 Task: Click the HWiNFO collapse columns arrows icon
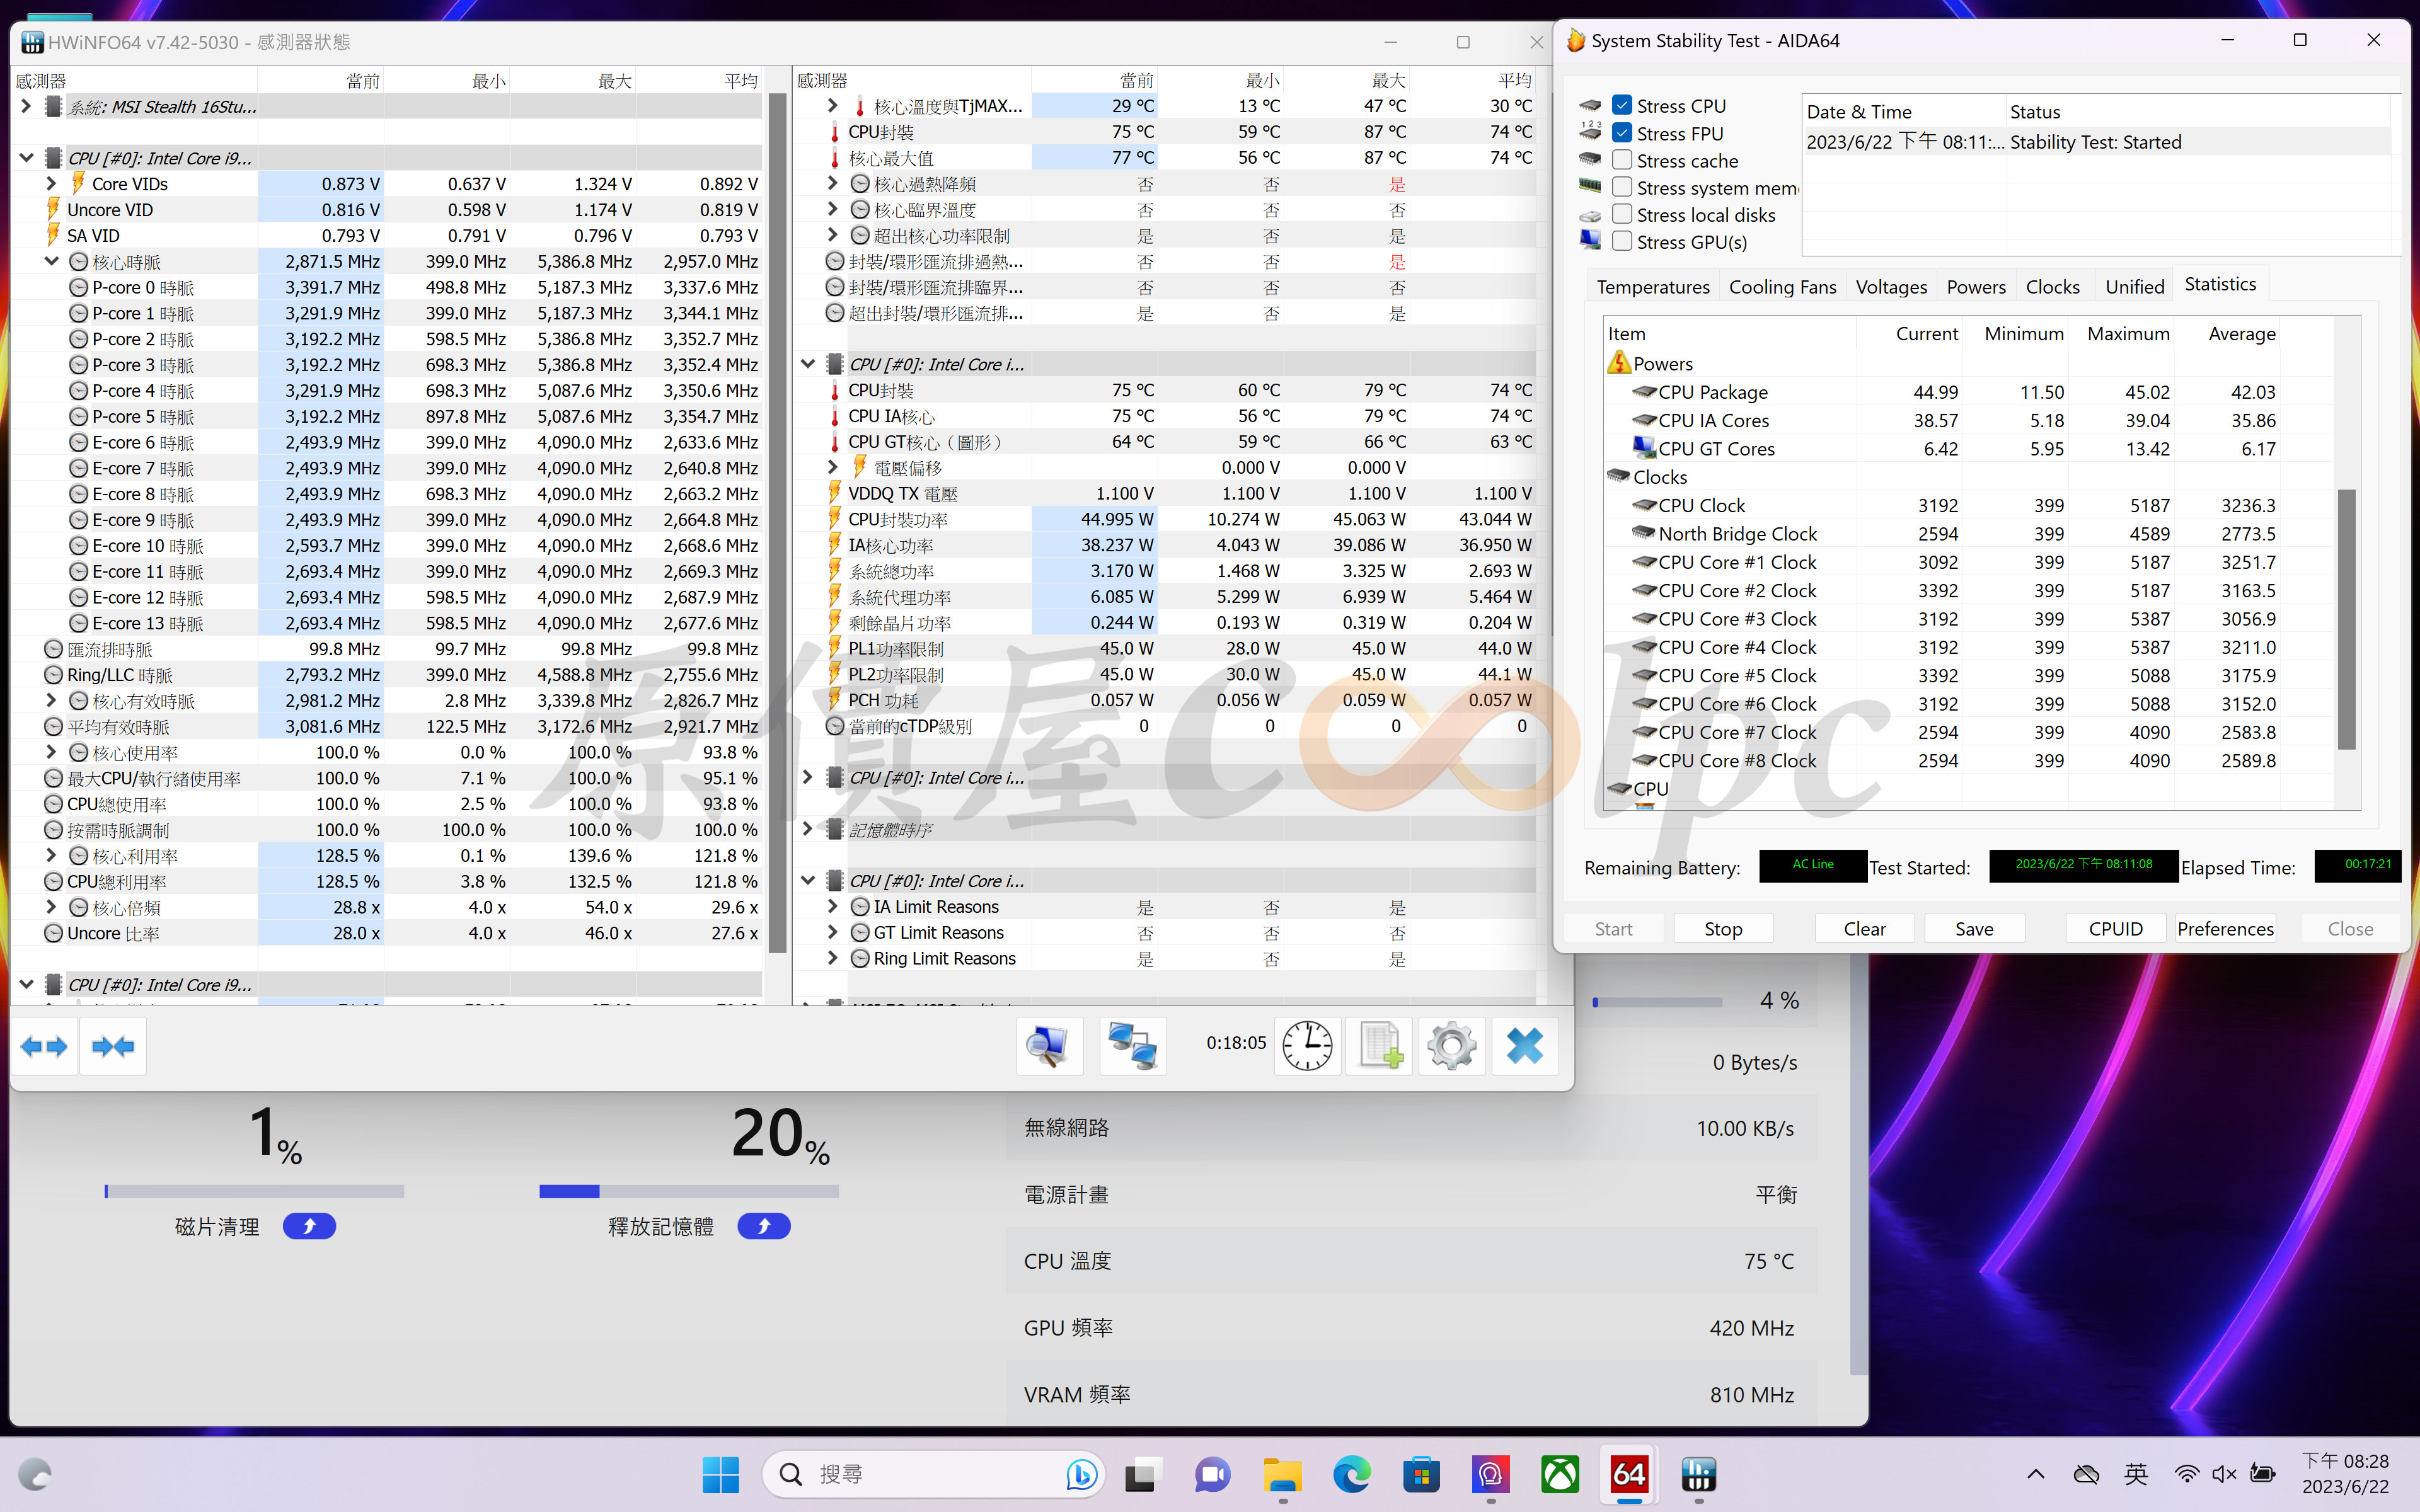point(113,1046)
